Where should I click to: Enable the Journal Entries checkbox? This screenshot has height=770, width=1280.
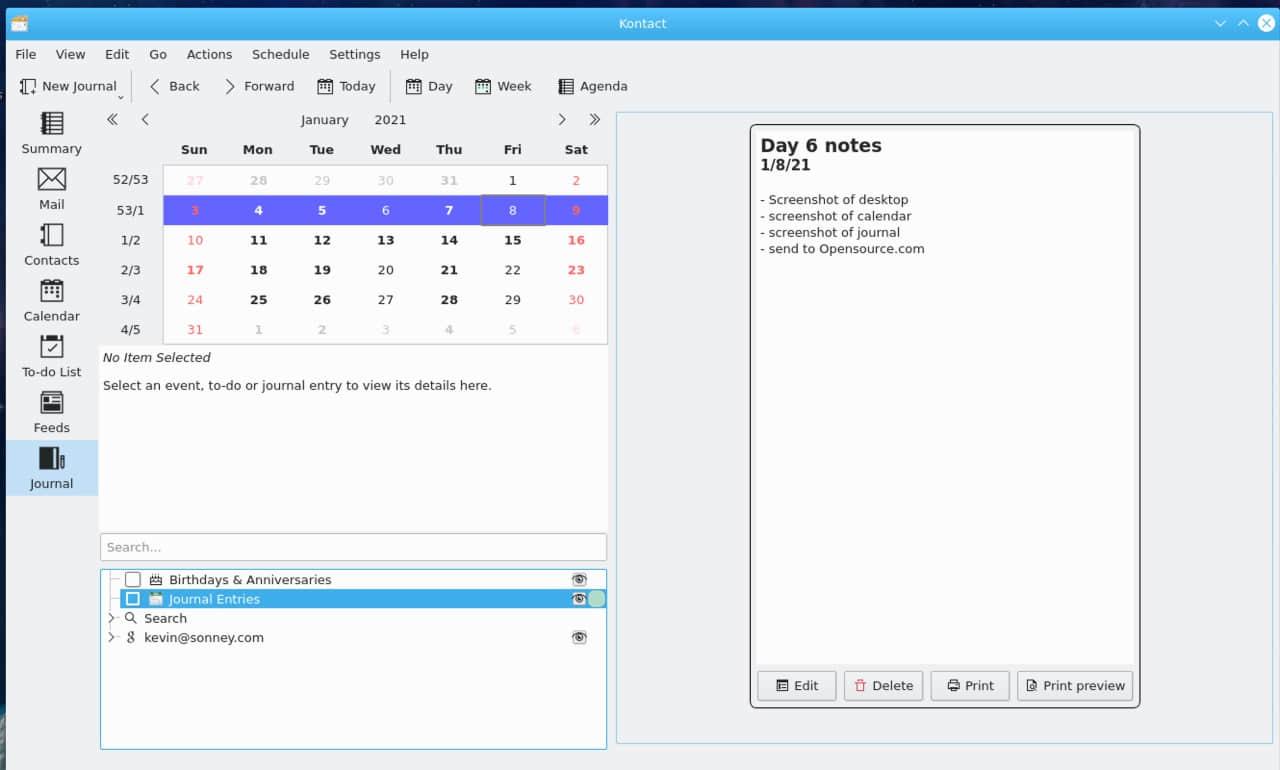133,599
